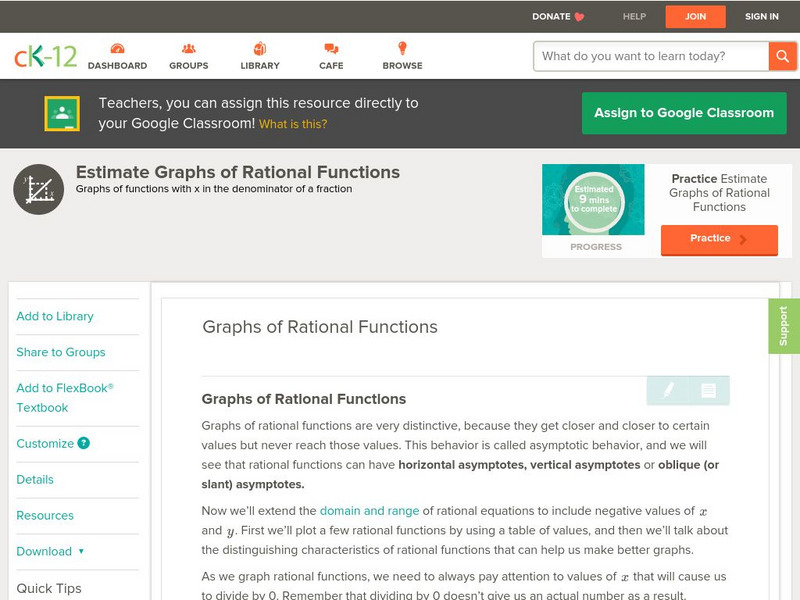The height and width of the screenshot is (600, 800).
Task: Click the notes icon beside the pencil
Action: click(708, 390)
